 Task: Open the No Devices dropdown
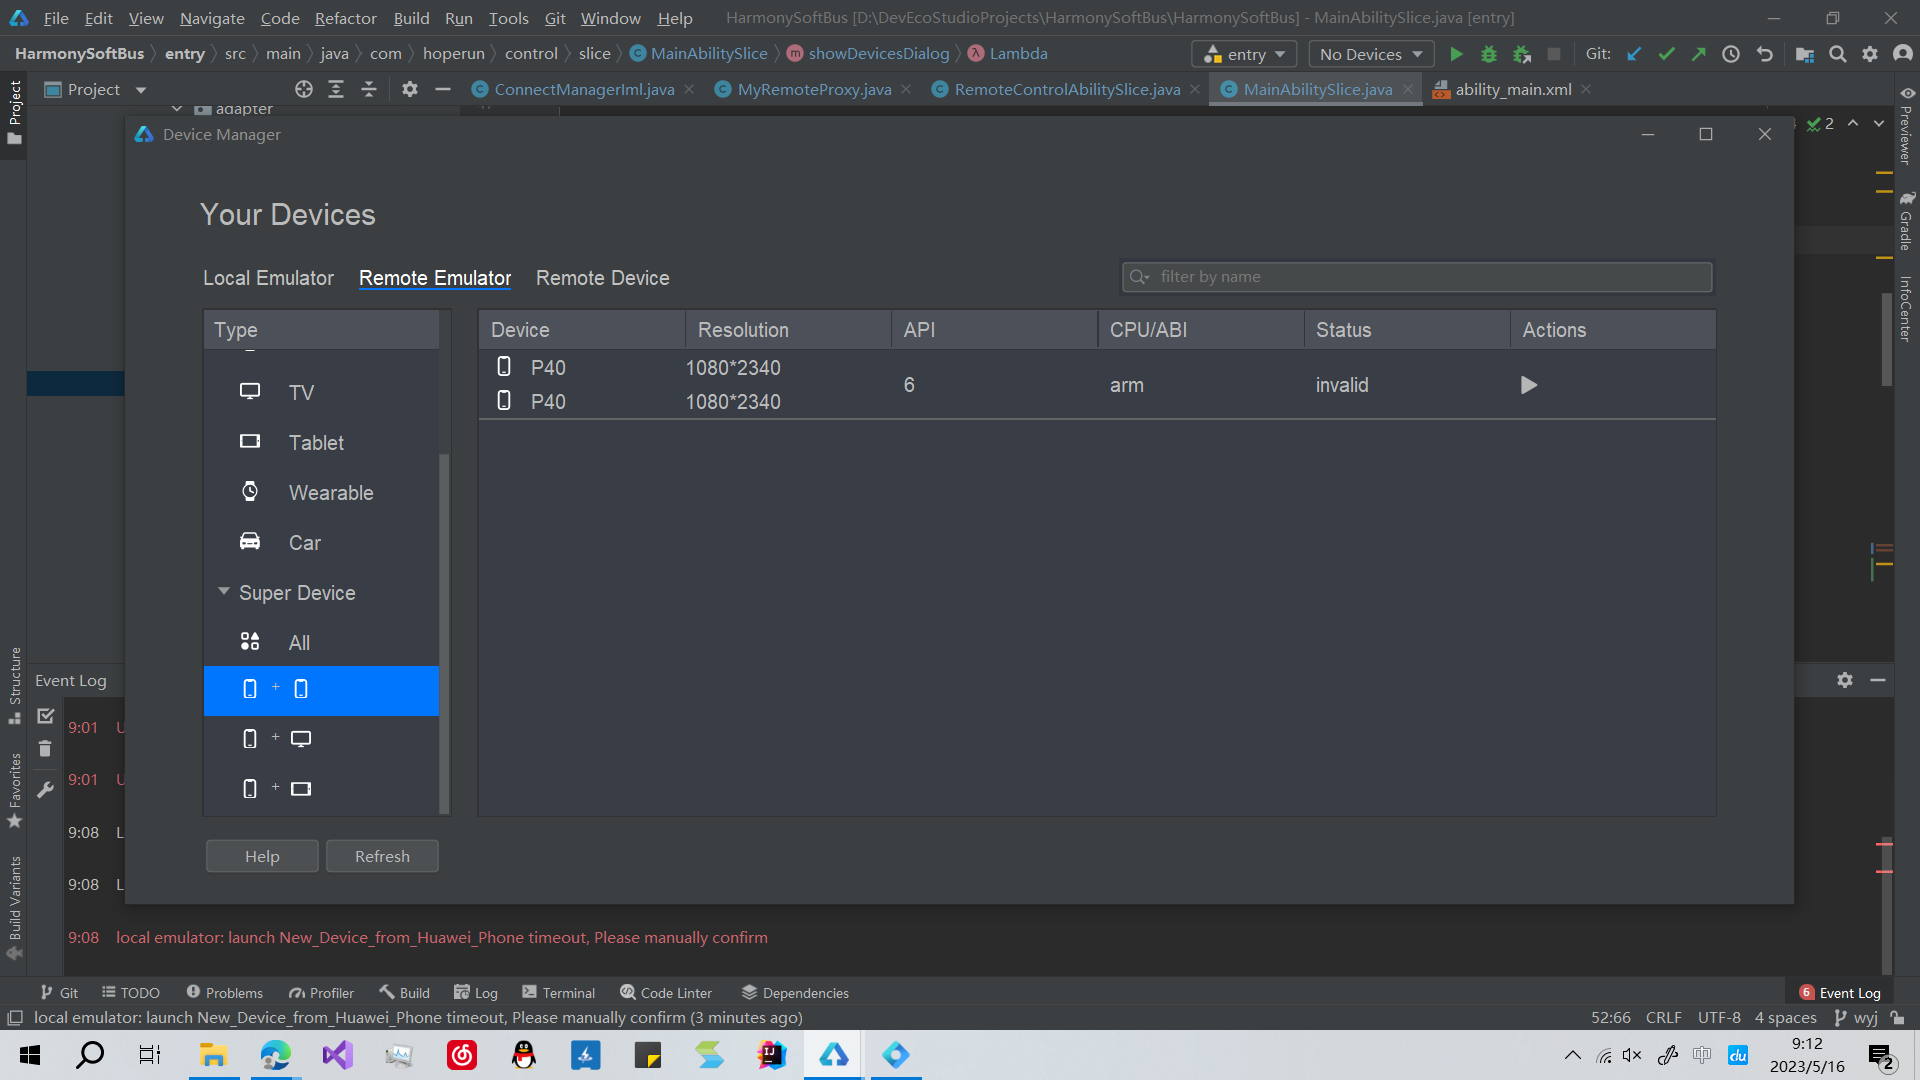click(1371, 54)
